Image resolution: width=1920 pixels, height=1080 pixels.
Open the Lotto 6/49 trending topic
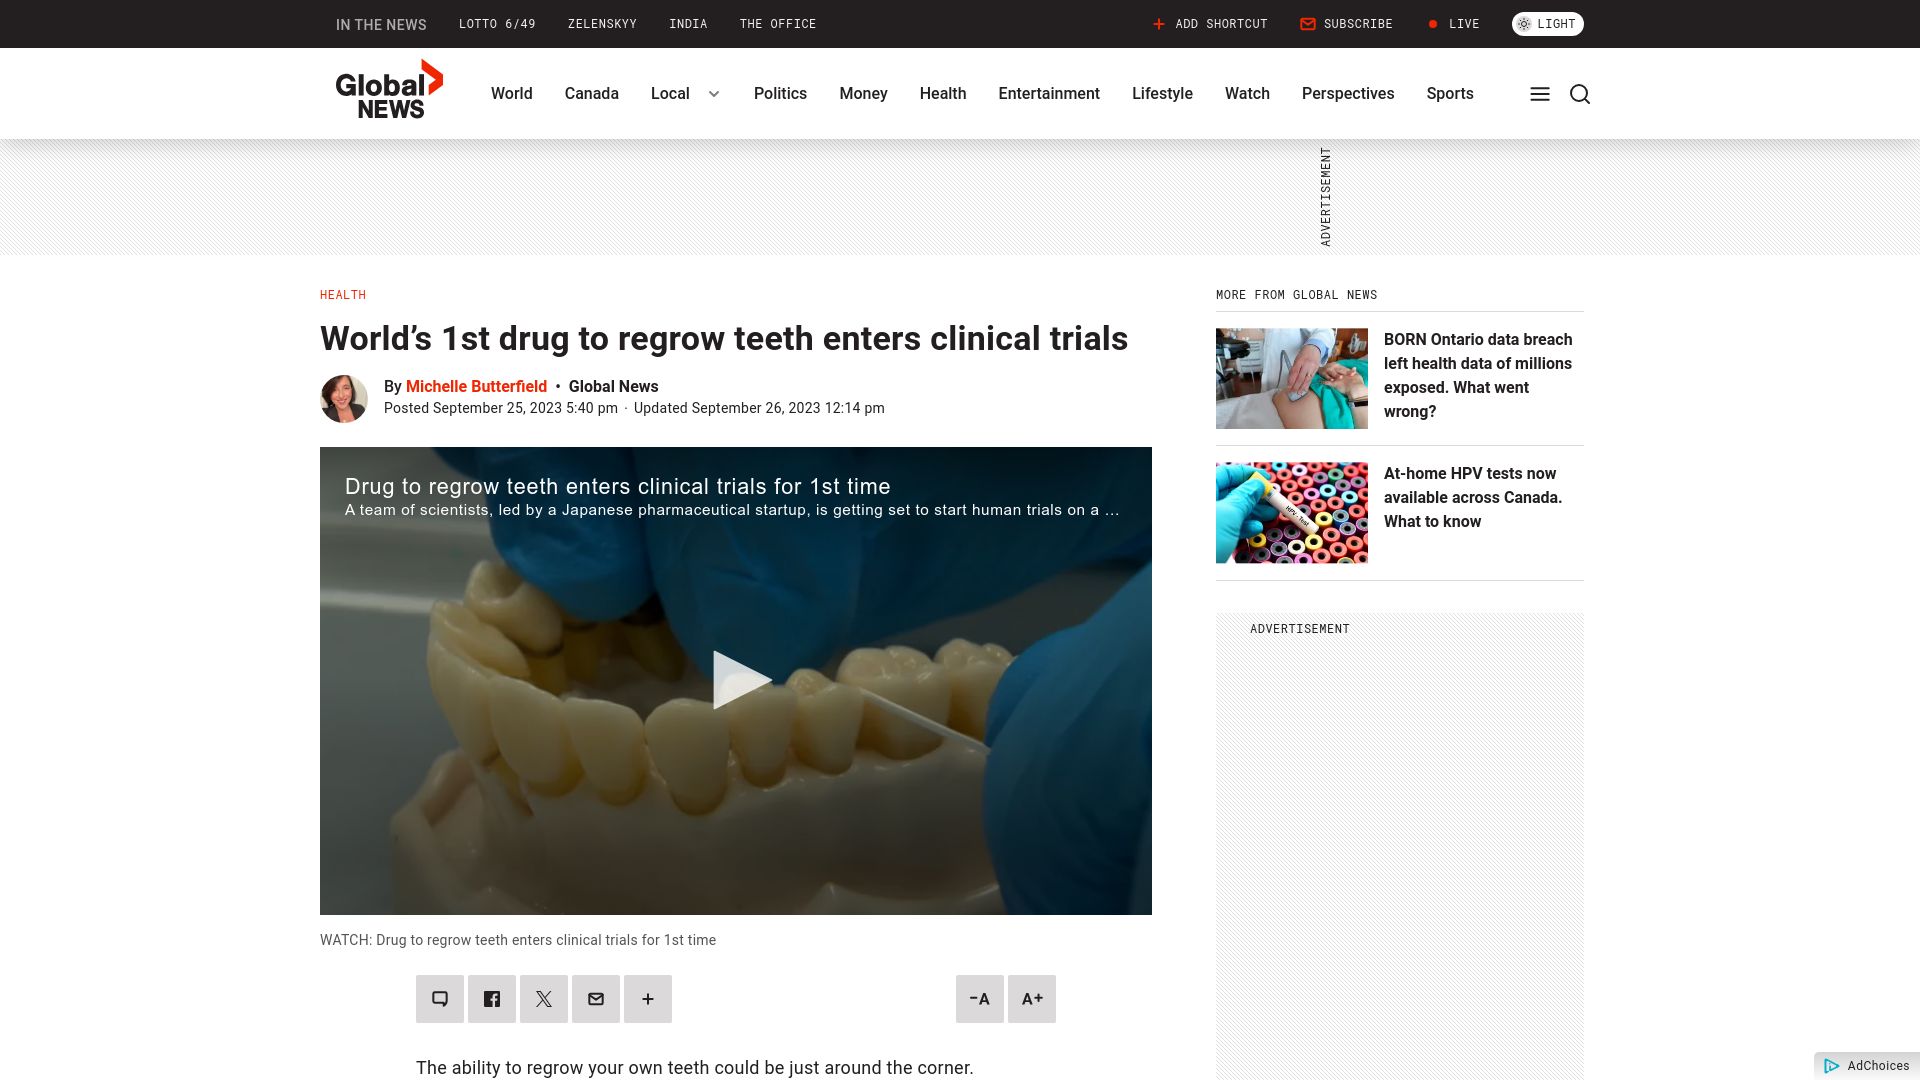click(x=497, y=24)
